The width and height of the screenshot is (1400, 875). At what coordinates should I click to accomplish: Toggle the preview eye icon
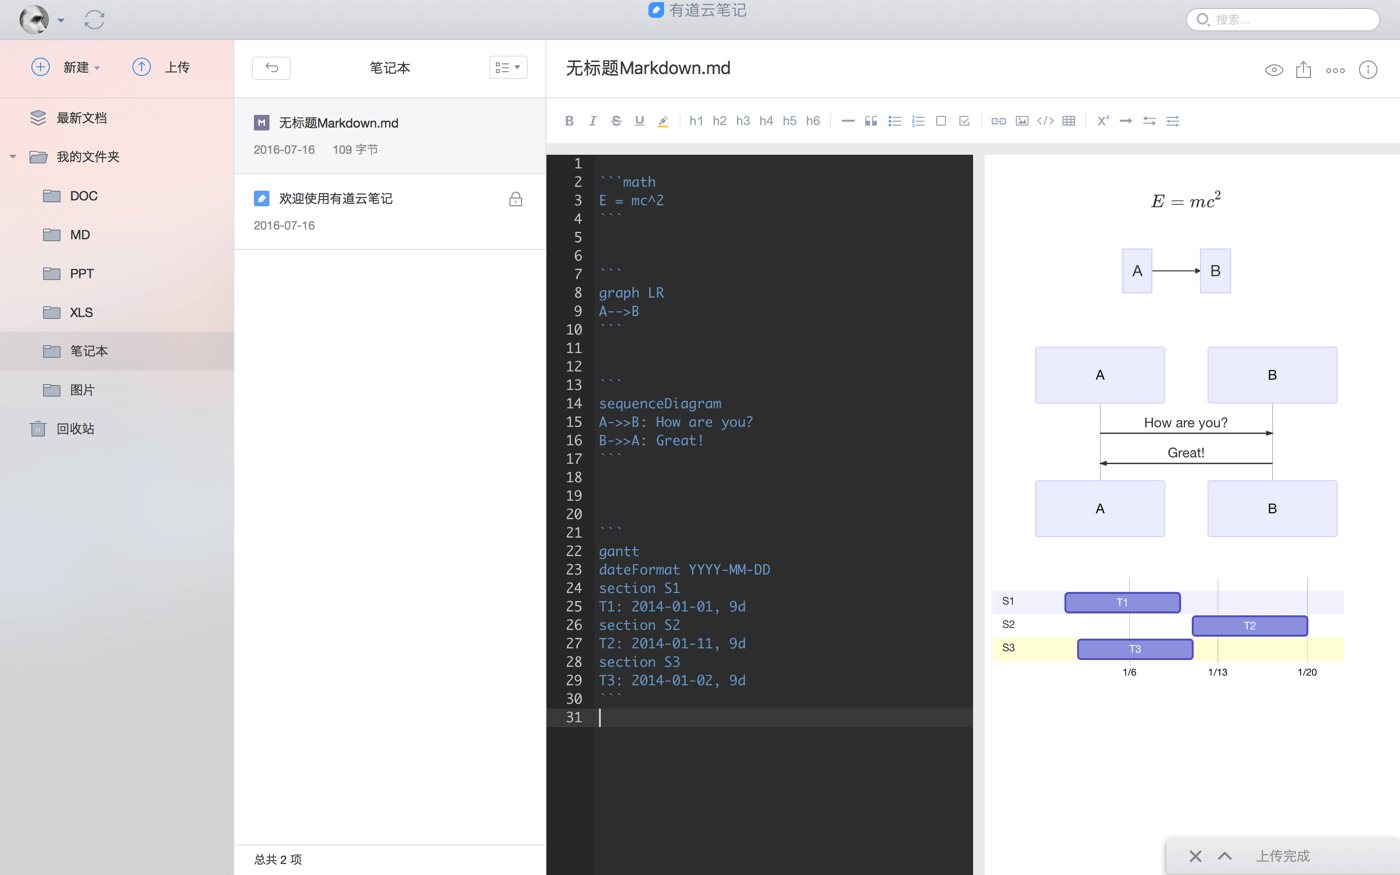coord(1273,70)
